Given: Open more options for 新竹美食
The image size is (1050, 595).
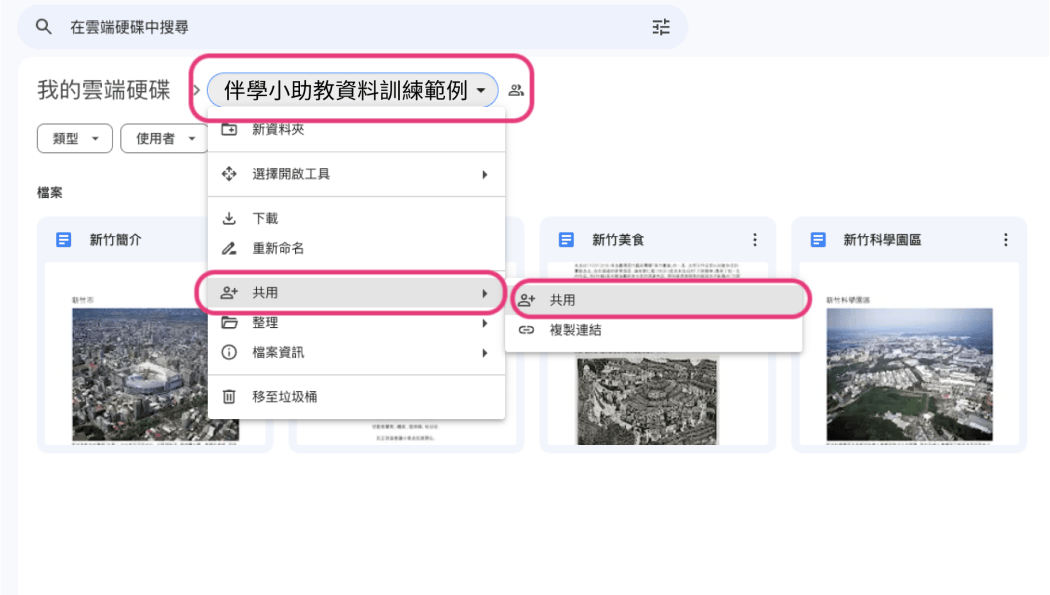Looking at the screenshot, I should [x=755, y=240].
